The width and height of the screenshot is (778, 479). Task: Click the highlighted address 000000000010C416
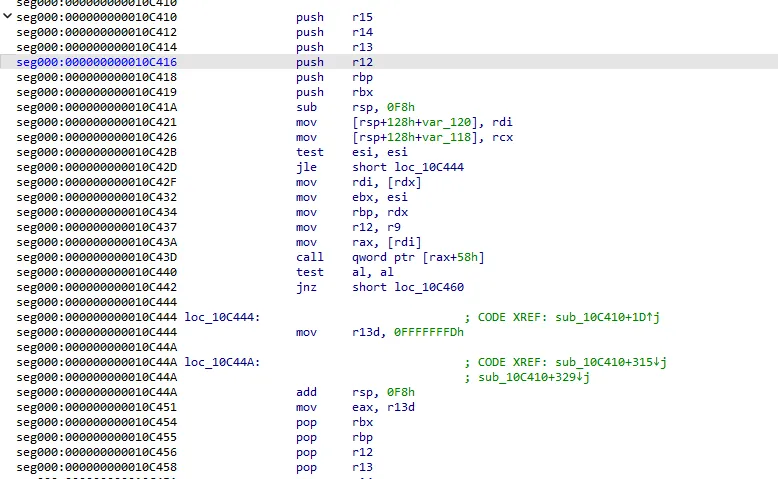[96, 62]
